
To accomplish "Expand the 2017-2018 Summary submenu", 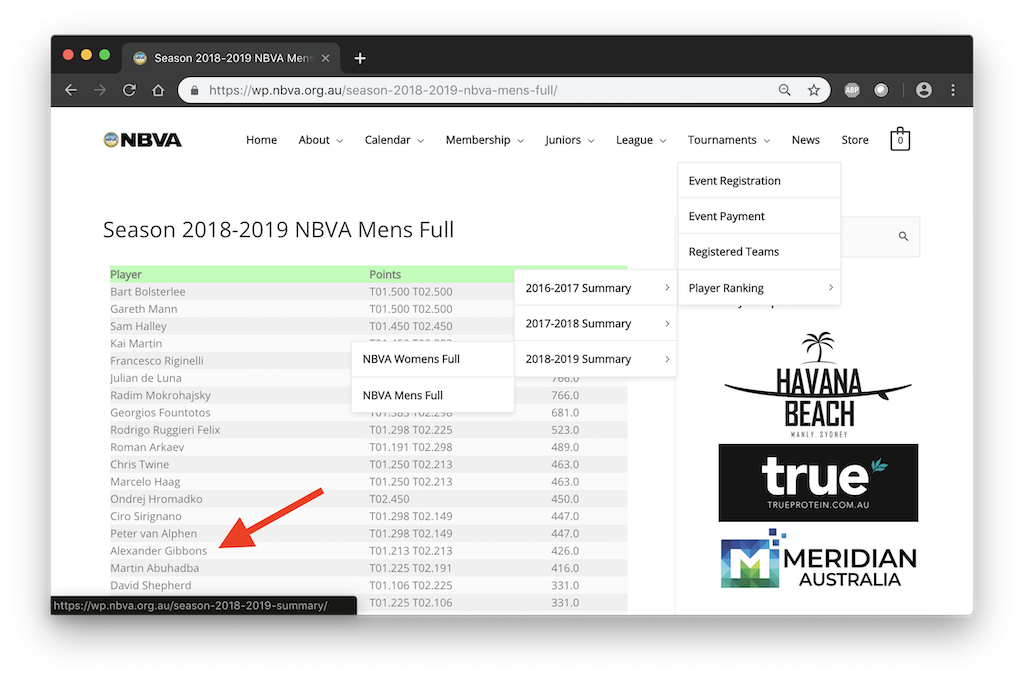I will coord(596,323).
